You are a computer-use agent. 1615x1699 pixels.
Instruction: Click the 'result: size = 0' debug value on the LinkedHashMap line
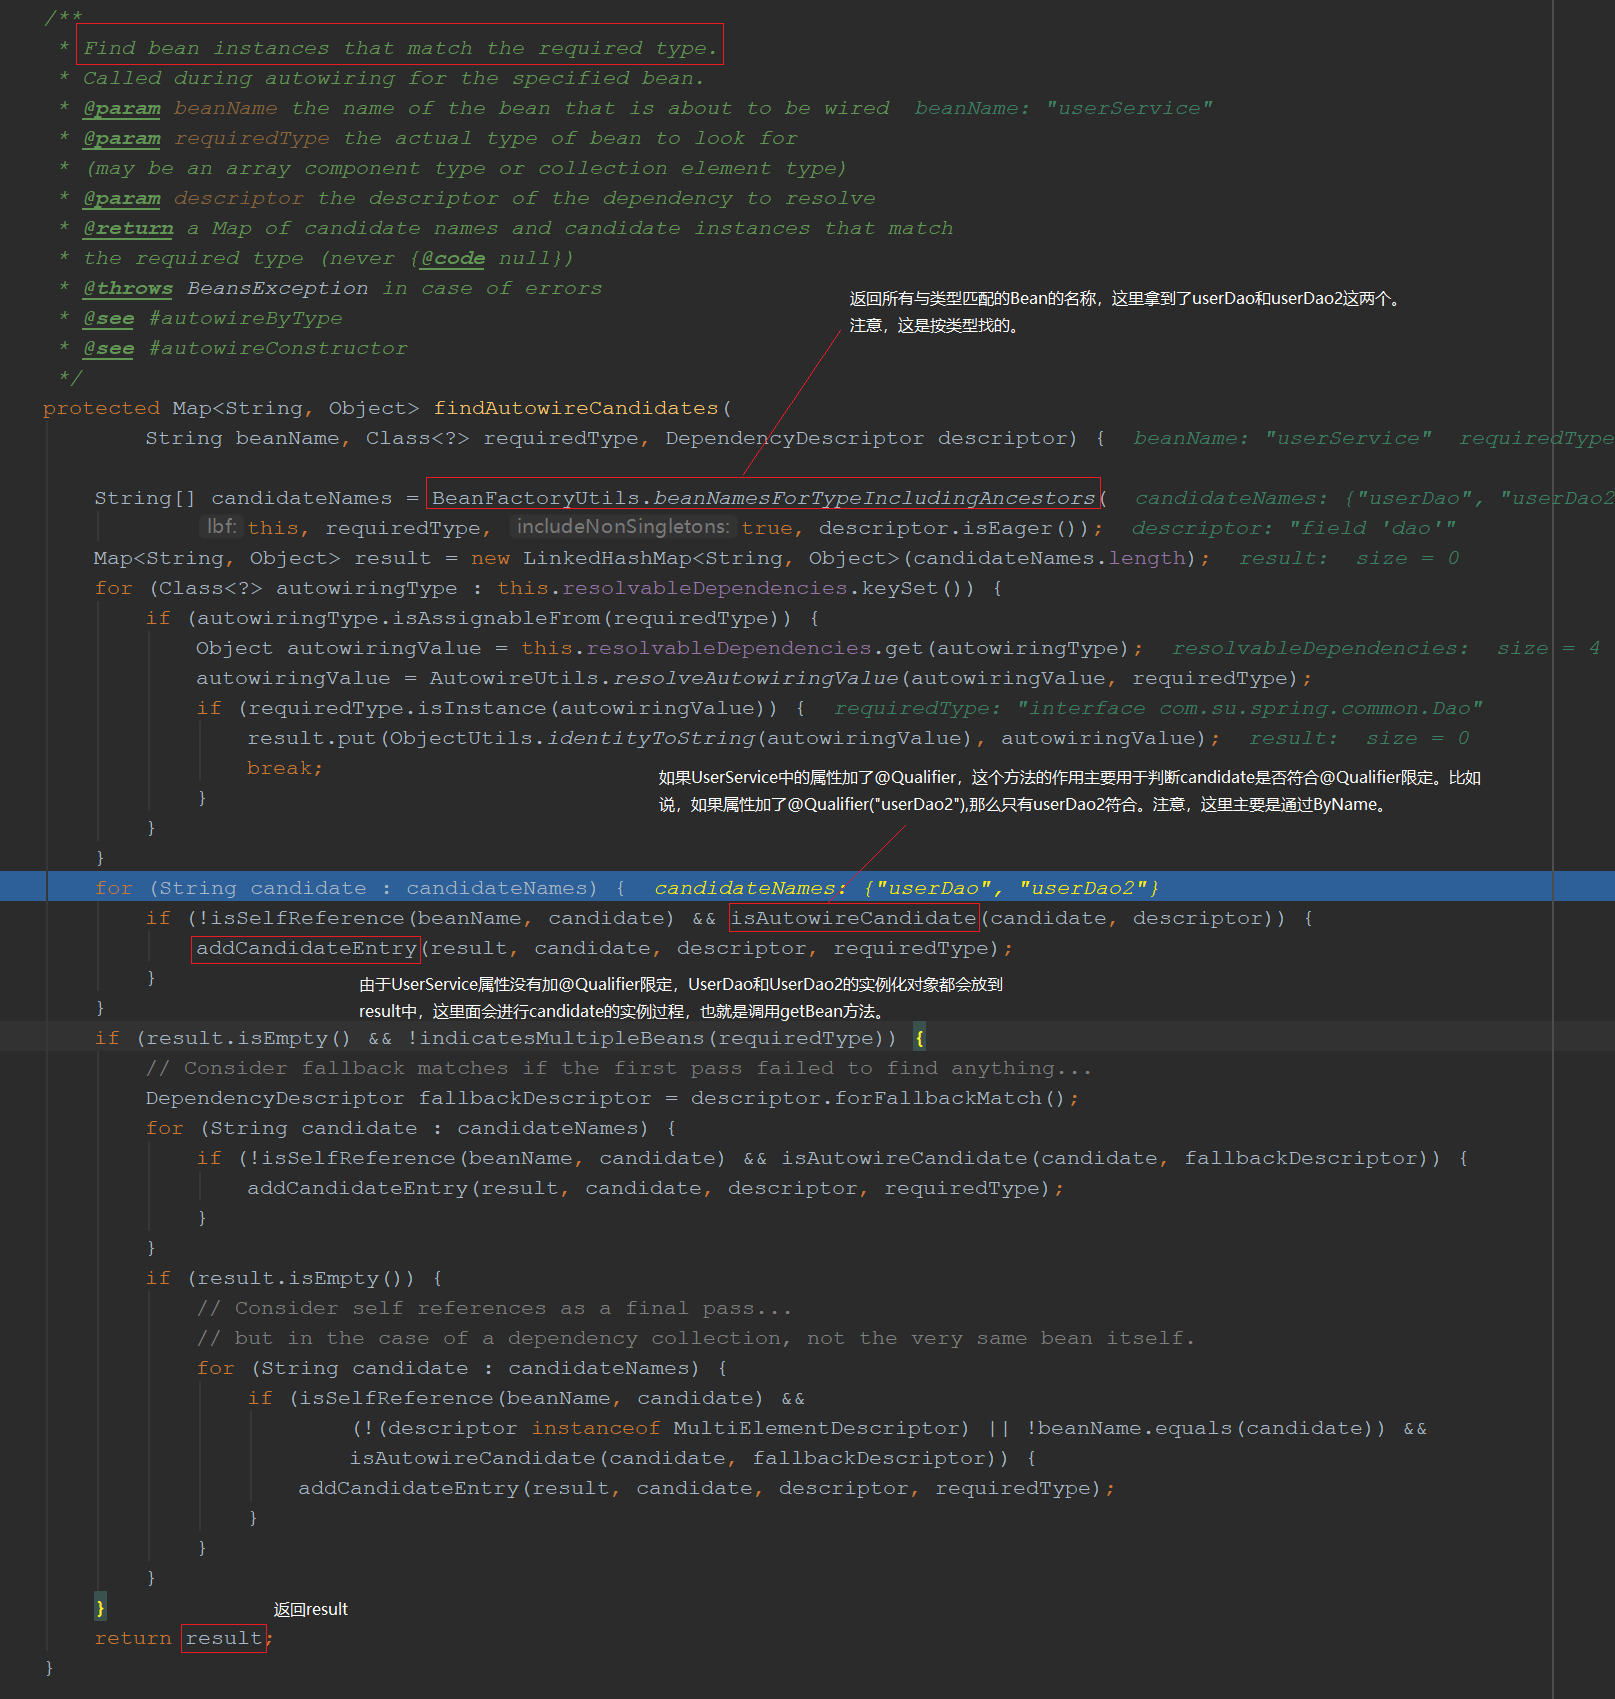pyautogui.click(x=1349, y=558)
